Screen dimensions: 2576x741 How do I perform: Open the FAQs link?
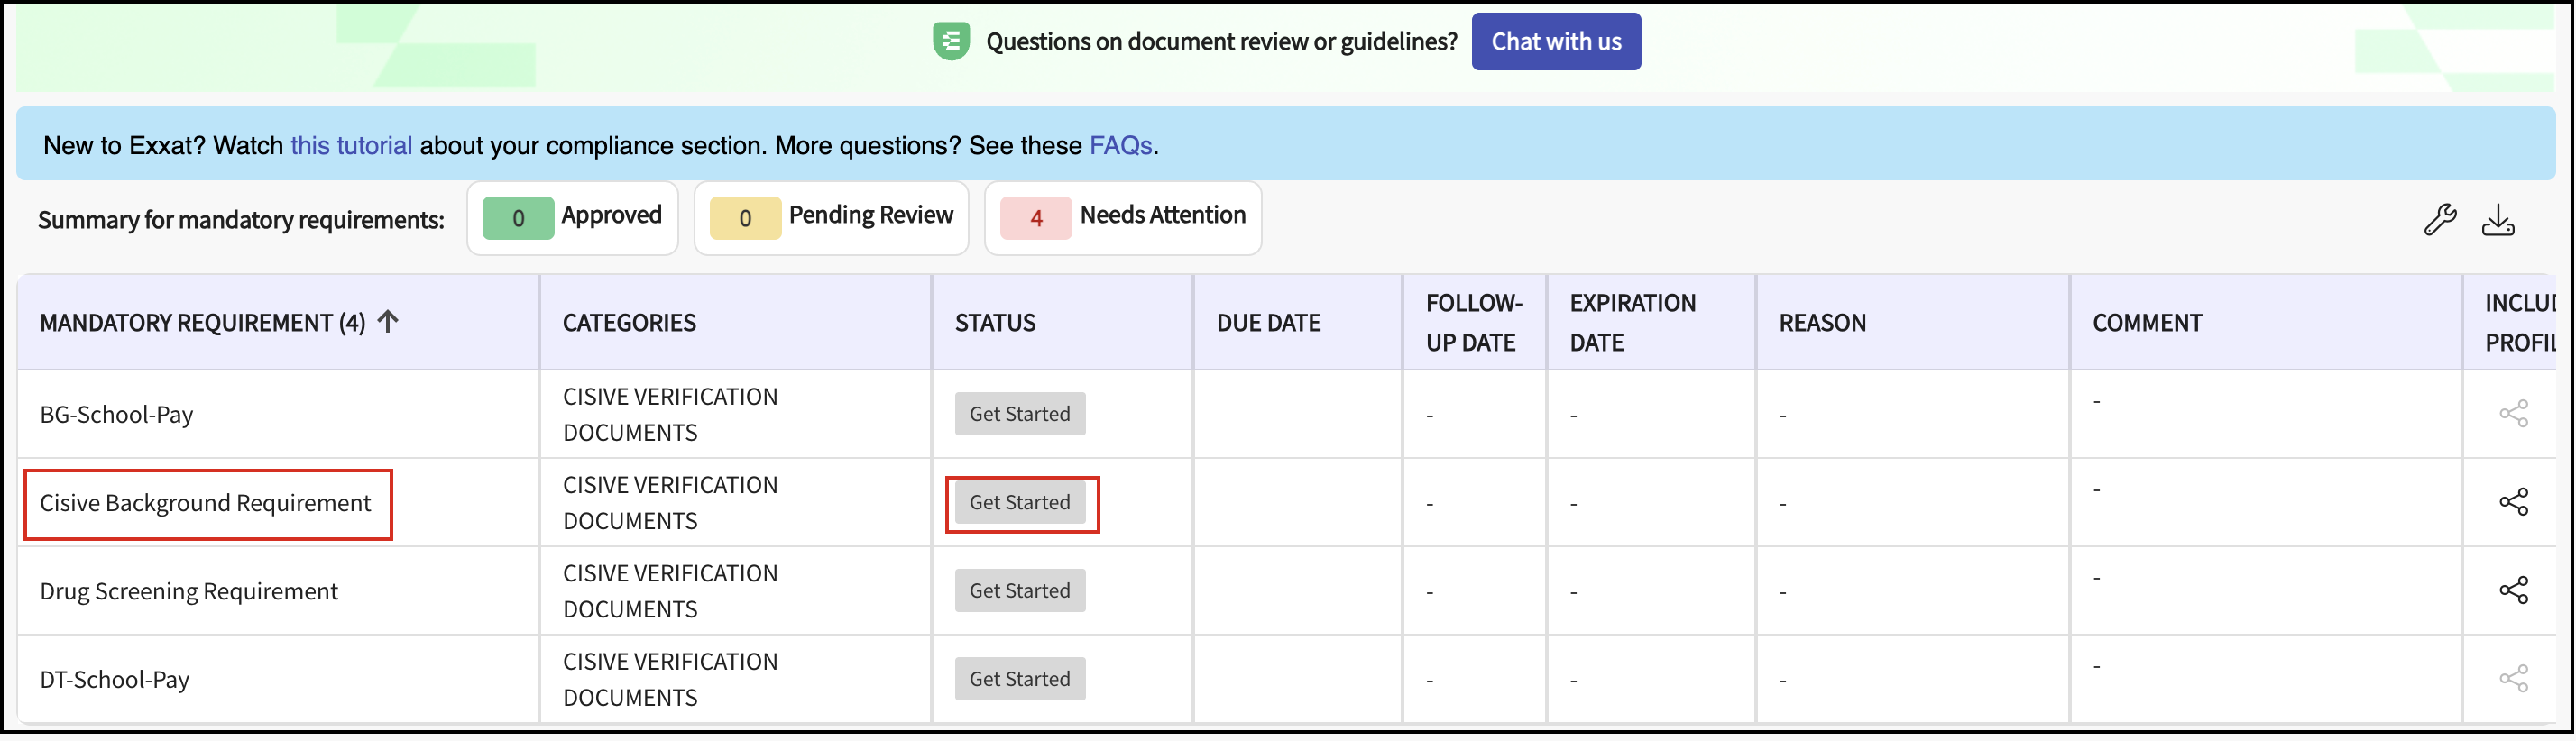pos(1120,145)
